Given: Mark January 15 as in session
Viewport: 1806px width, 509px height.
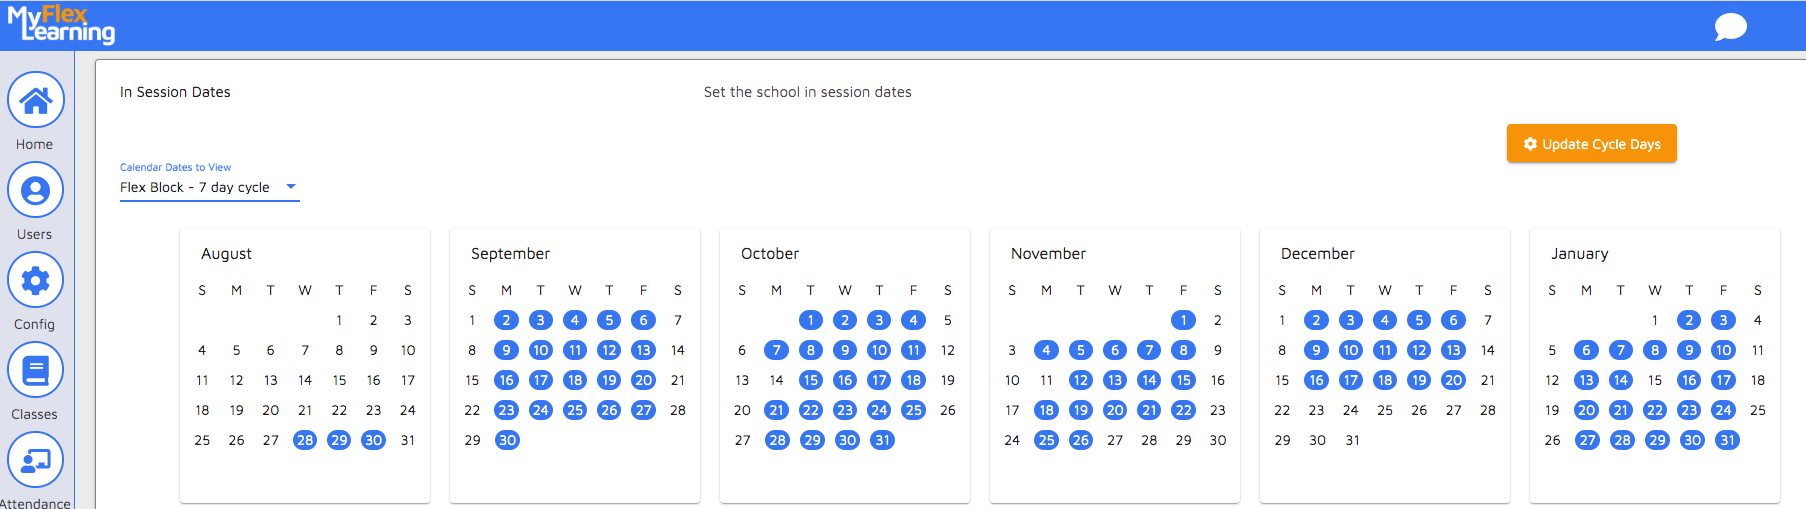Looking at the screenshot, I should (1655, 380).
